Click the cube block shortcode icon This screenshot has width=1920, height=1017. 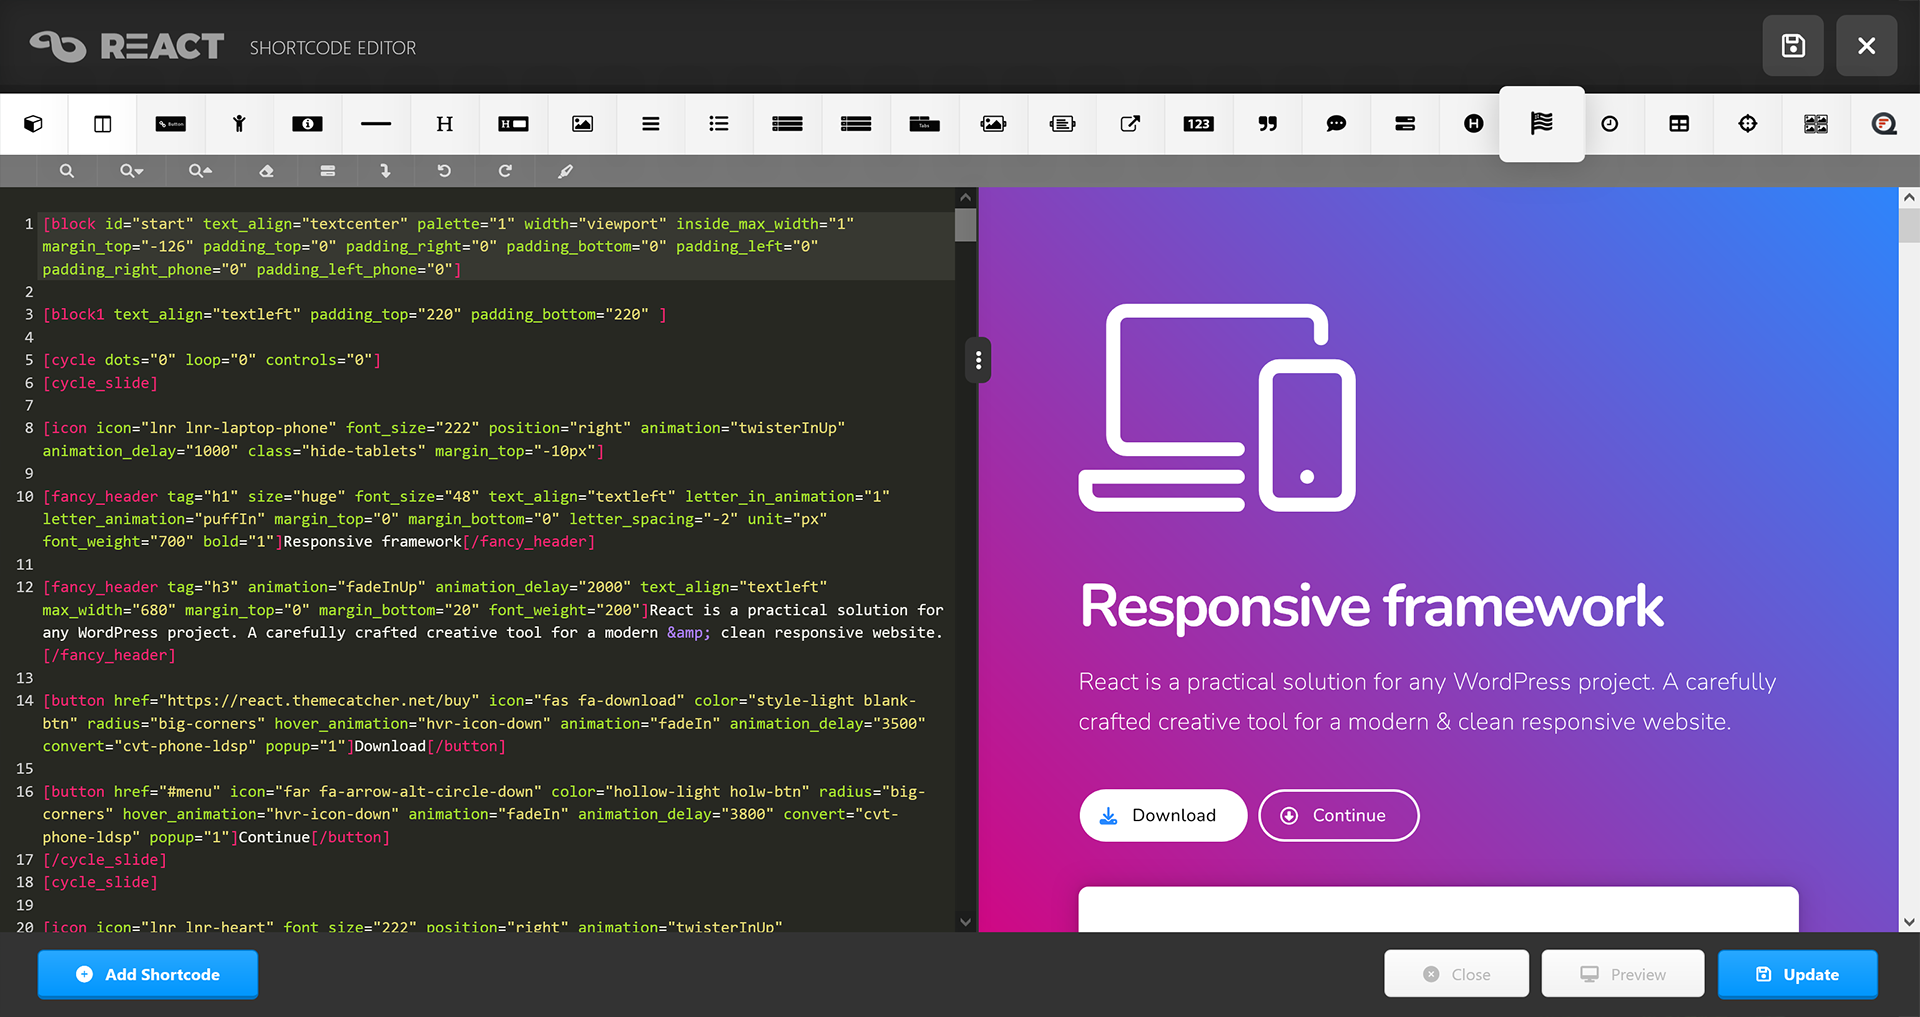[x=34, y=124]
